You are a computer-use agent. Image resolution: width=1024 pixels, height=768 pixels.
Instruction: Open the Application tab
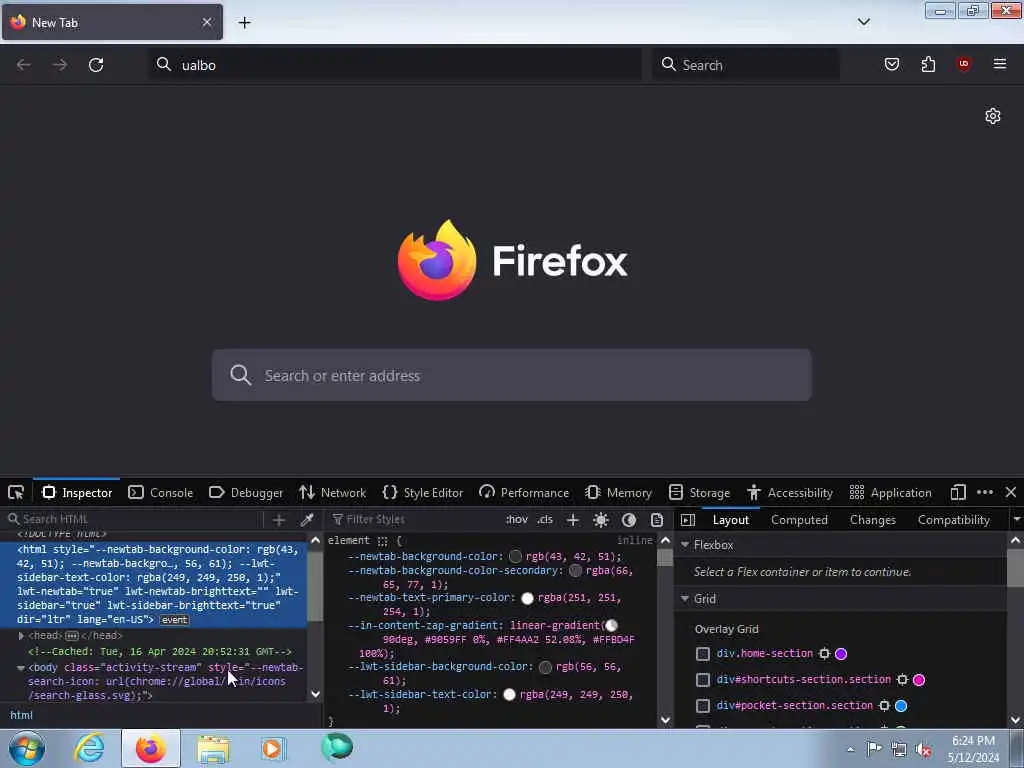click(891, 492)
